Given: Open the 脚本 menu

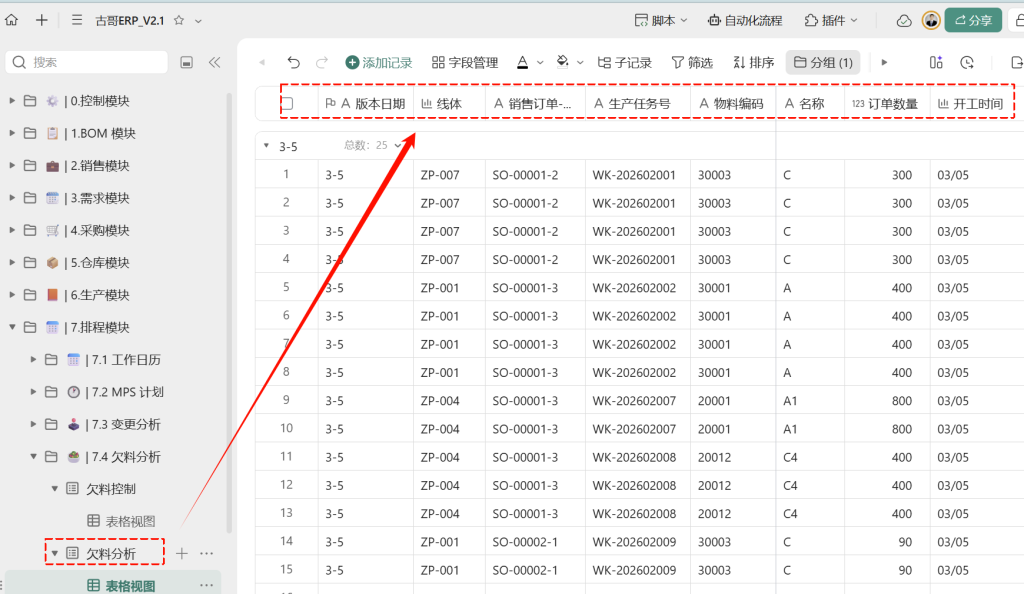Looking at the screenshot, I should tap(662, 20).
